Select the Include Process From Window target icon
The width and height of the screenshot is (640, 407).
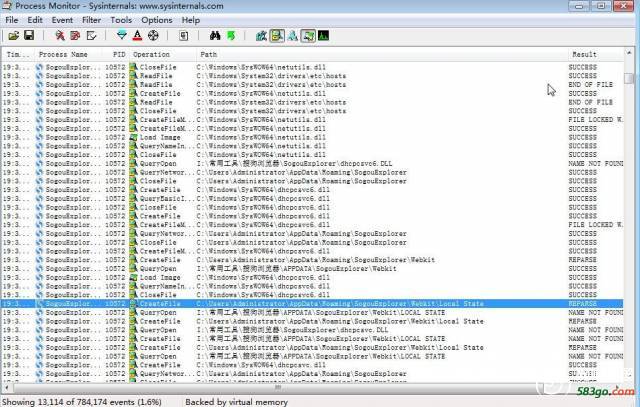(153, 36)
